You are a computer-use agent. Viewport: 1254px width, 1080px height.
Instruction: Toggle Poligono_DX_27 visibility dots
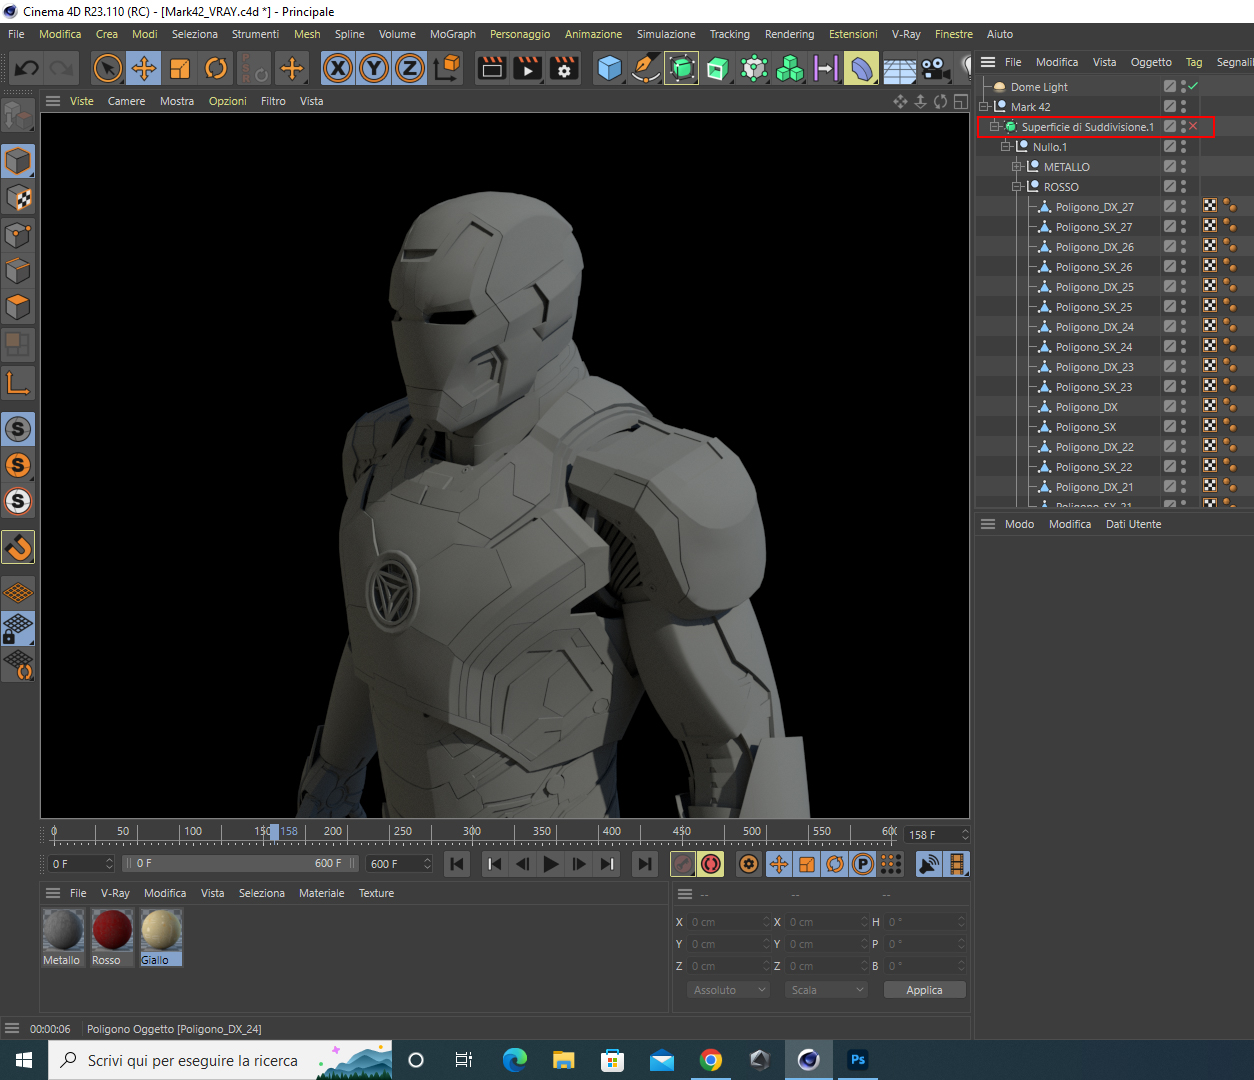point(1183,207)
